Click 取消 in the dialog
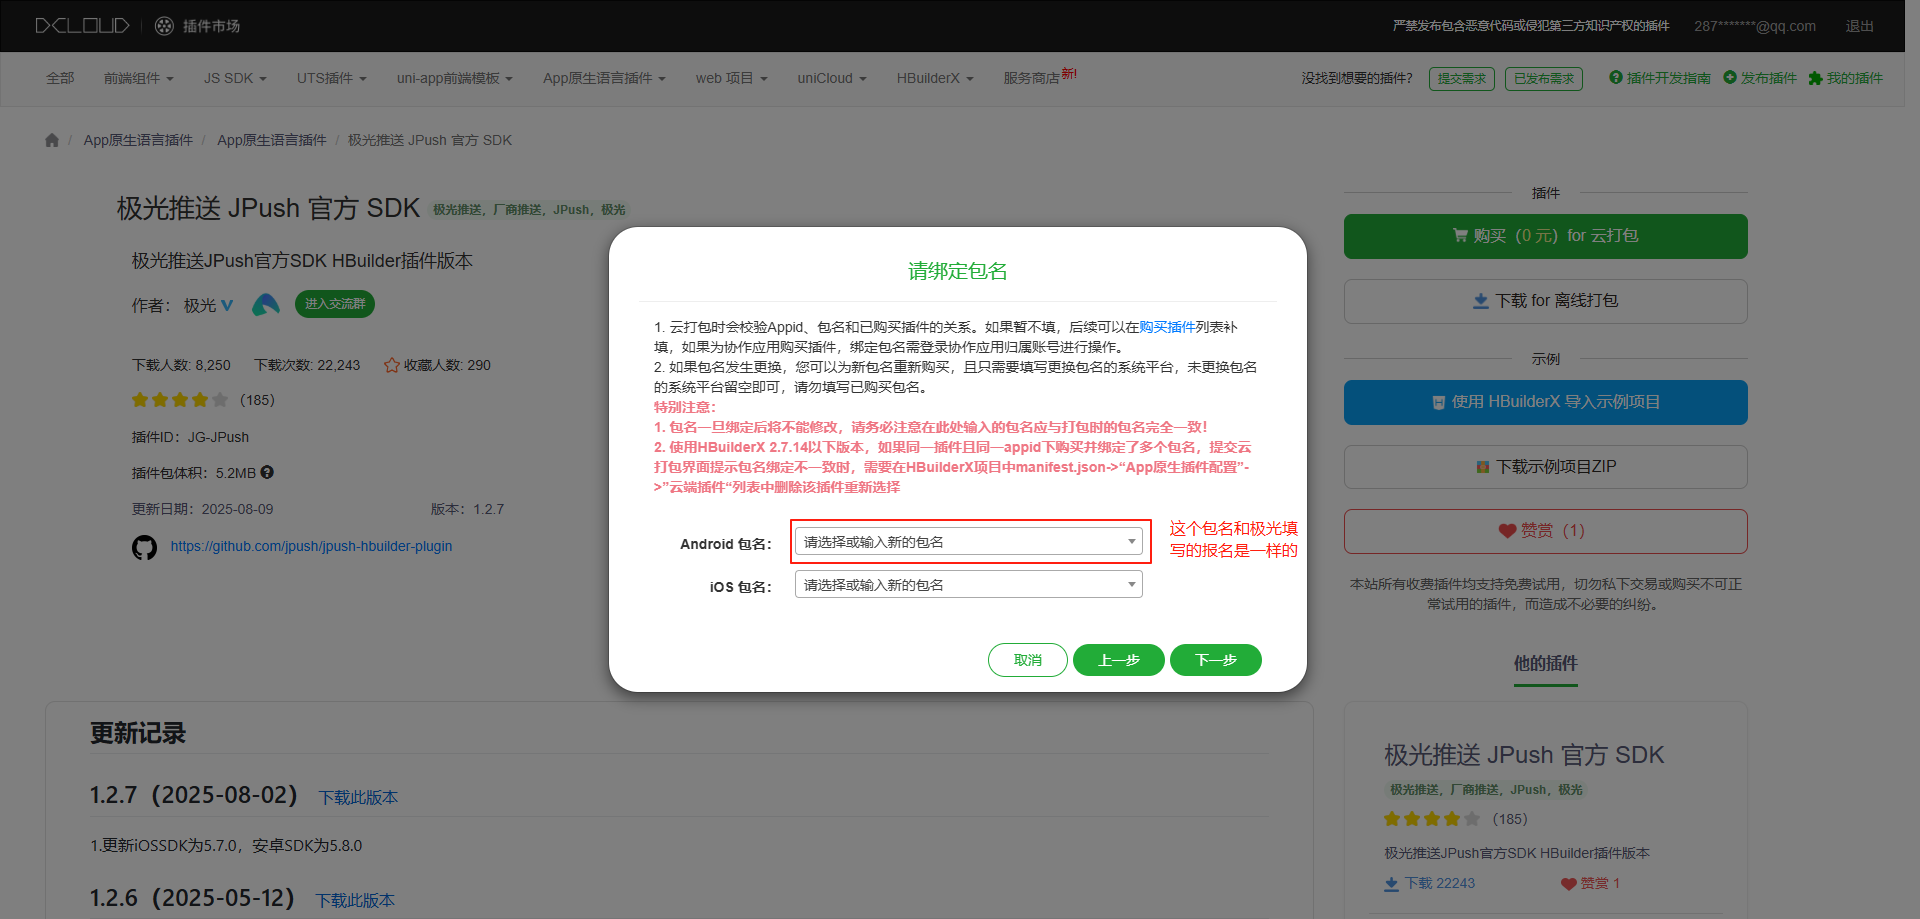 [x=1027, y=660]
